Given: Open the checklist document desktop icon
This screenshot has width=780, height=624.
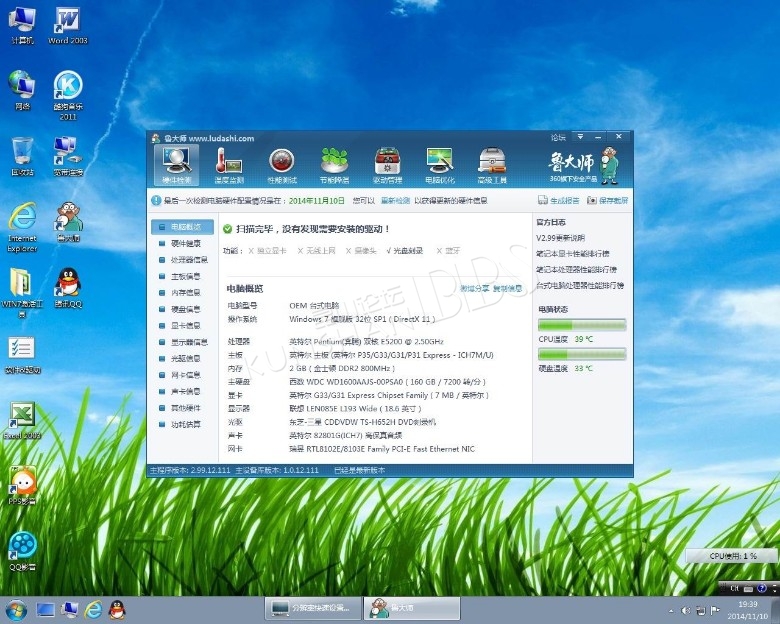Looking at the screenshot, I should pyautogui.click(x=22, y=355).
